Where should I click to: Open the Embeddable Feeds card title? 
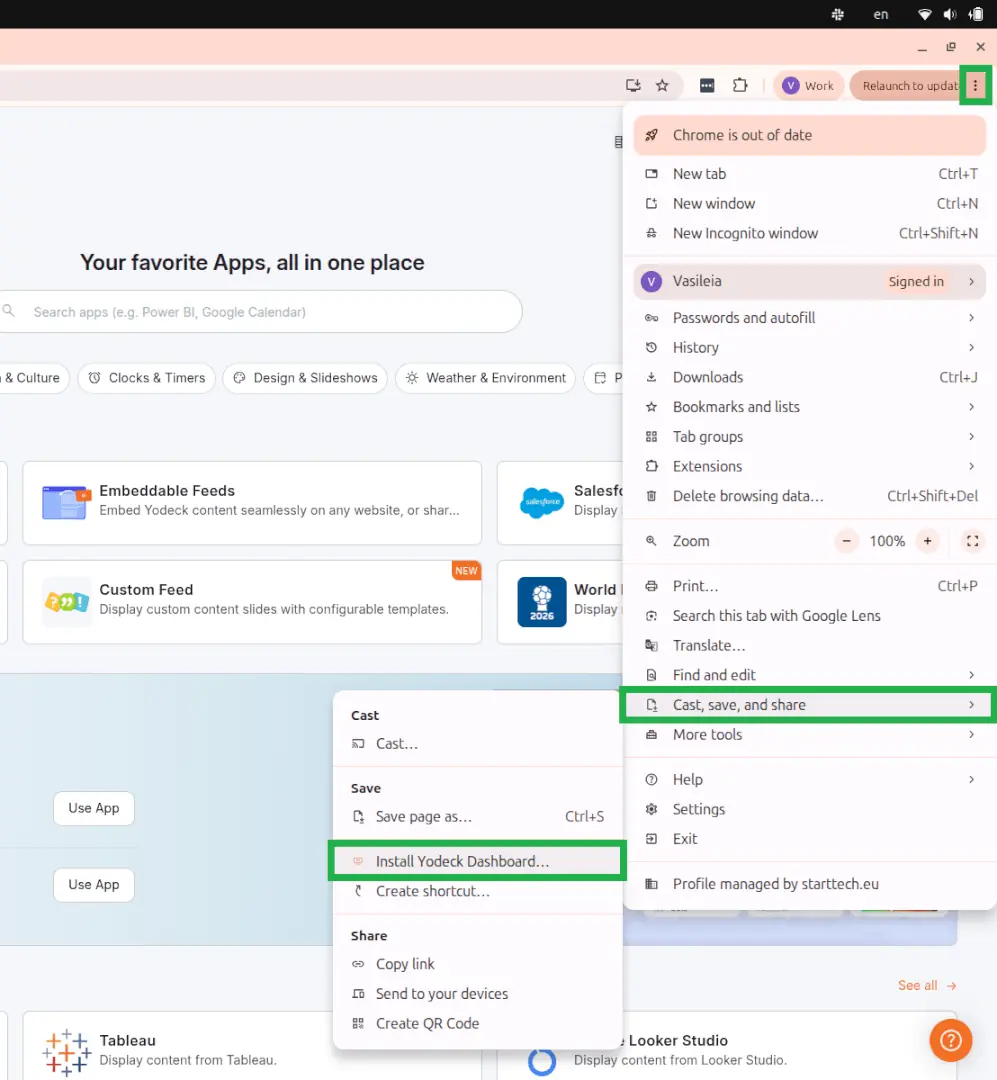(x=167, y=490)
